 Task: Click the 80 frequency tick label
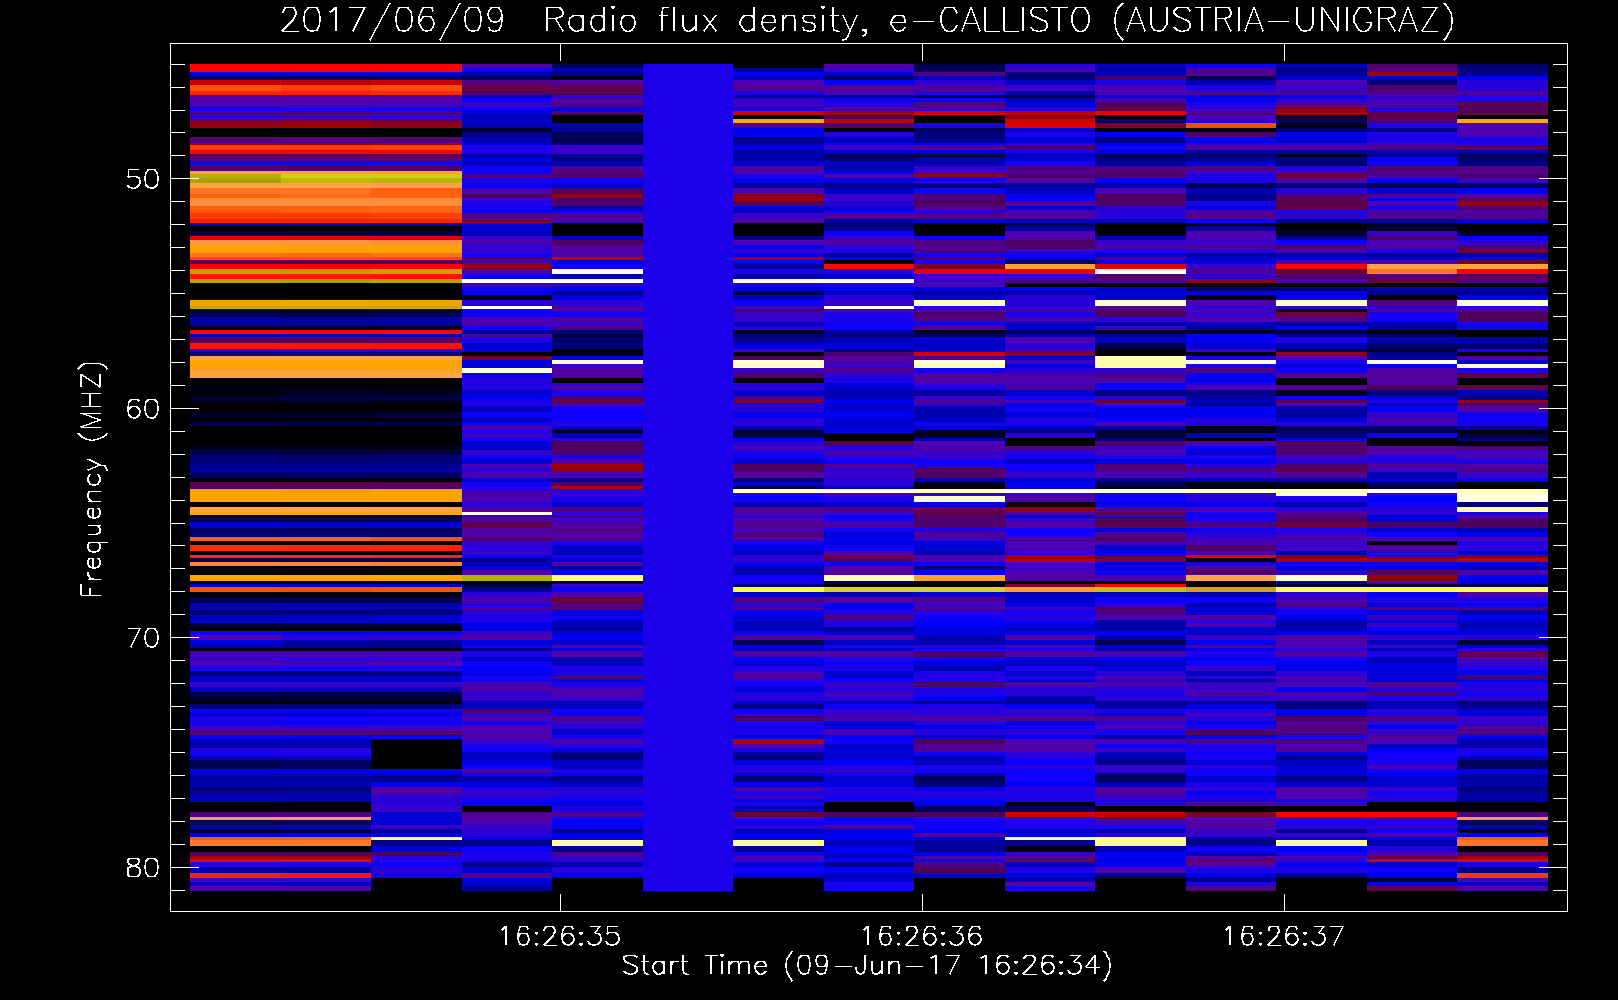click(143, 867)
